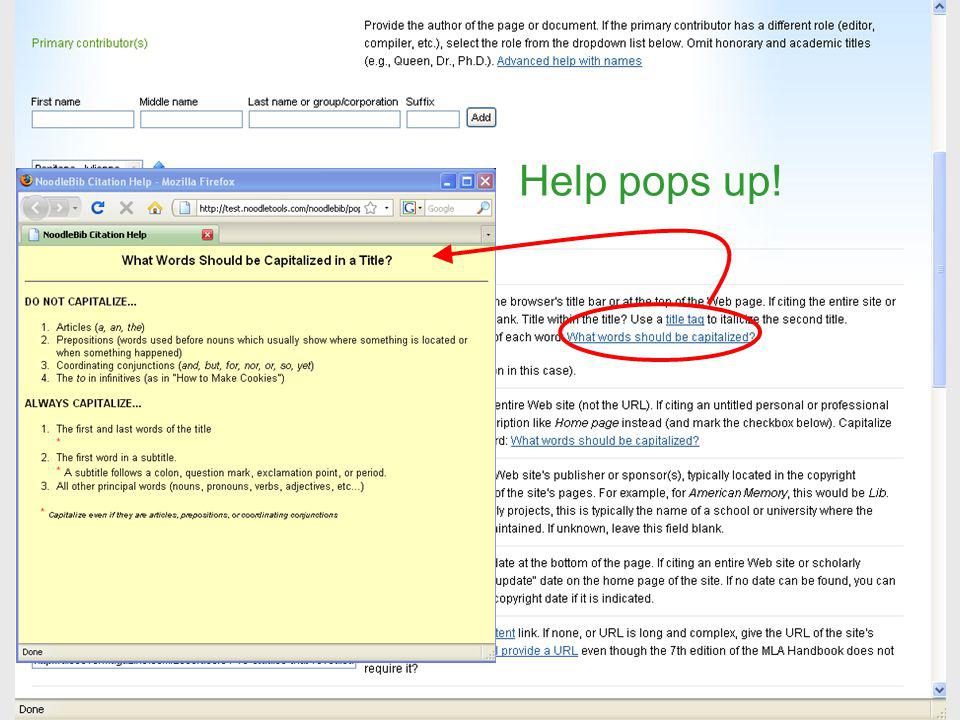Click circled 'What words should be capitalized?' link
Image resolution: width=960 pixels, height=720 pixels.
pos(661,337)
